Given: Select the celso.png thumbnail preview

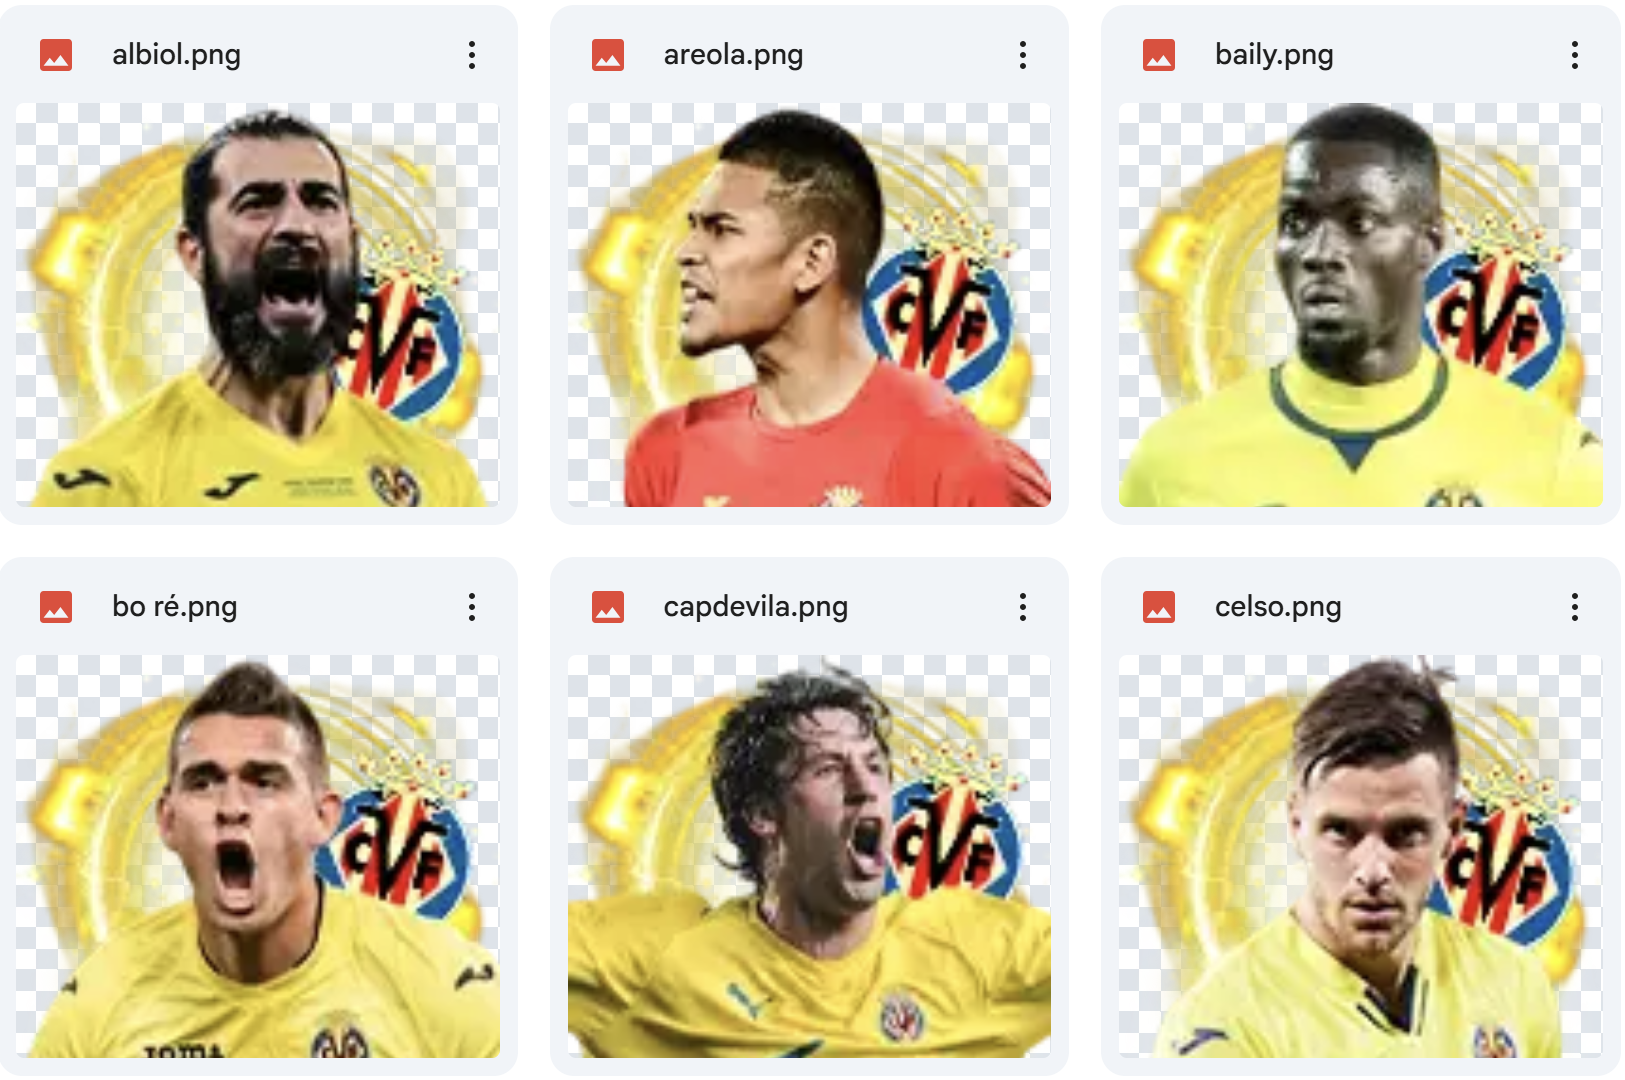Looking at the screenshot, I should pos(1361,857).
